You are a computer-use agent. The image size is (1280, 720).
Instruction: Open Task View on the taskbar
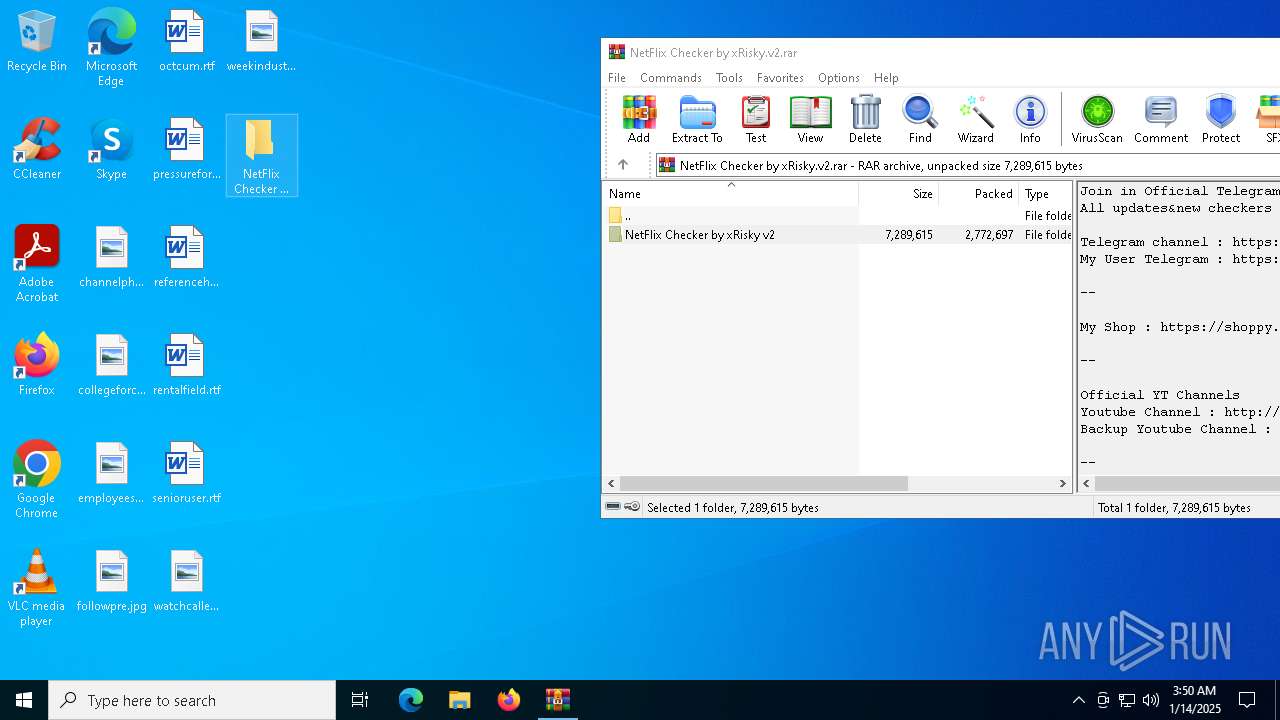point(360,700)
